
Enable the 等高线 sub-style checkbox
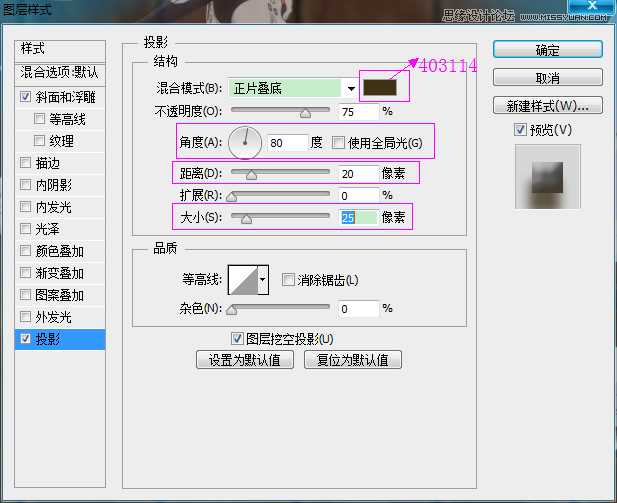pyautogui.click(x=39, y=118)
